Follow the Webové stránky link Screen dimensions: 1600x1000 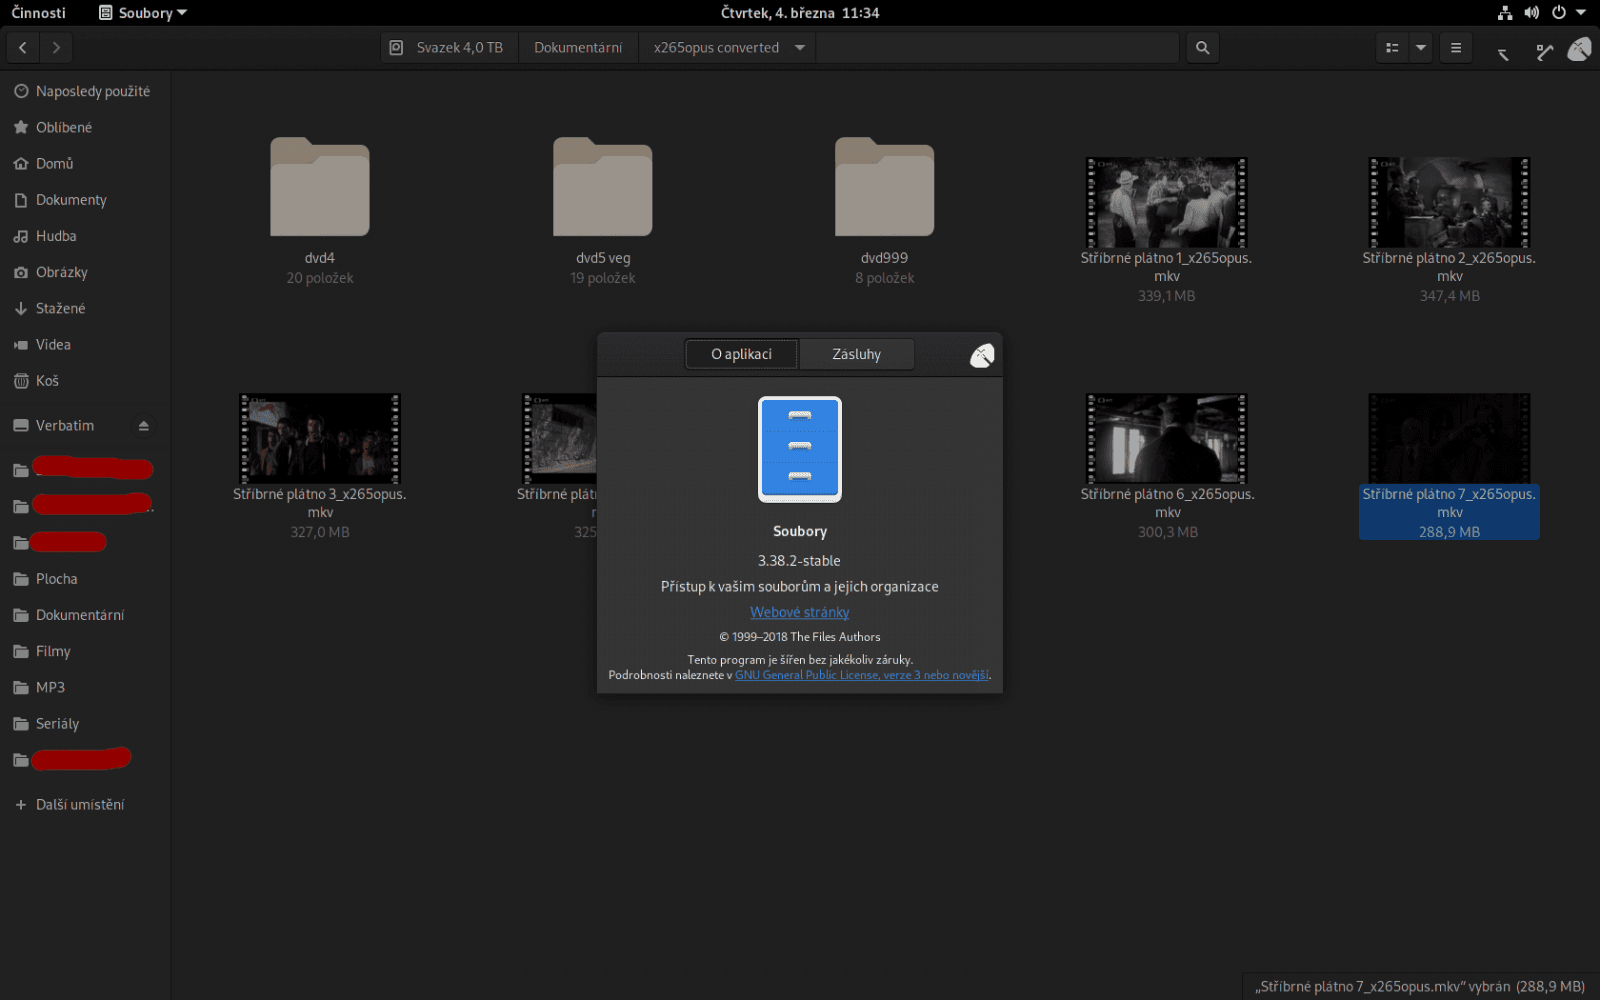point(799,611)
